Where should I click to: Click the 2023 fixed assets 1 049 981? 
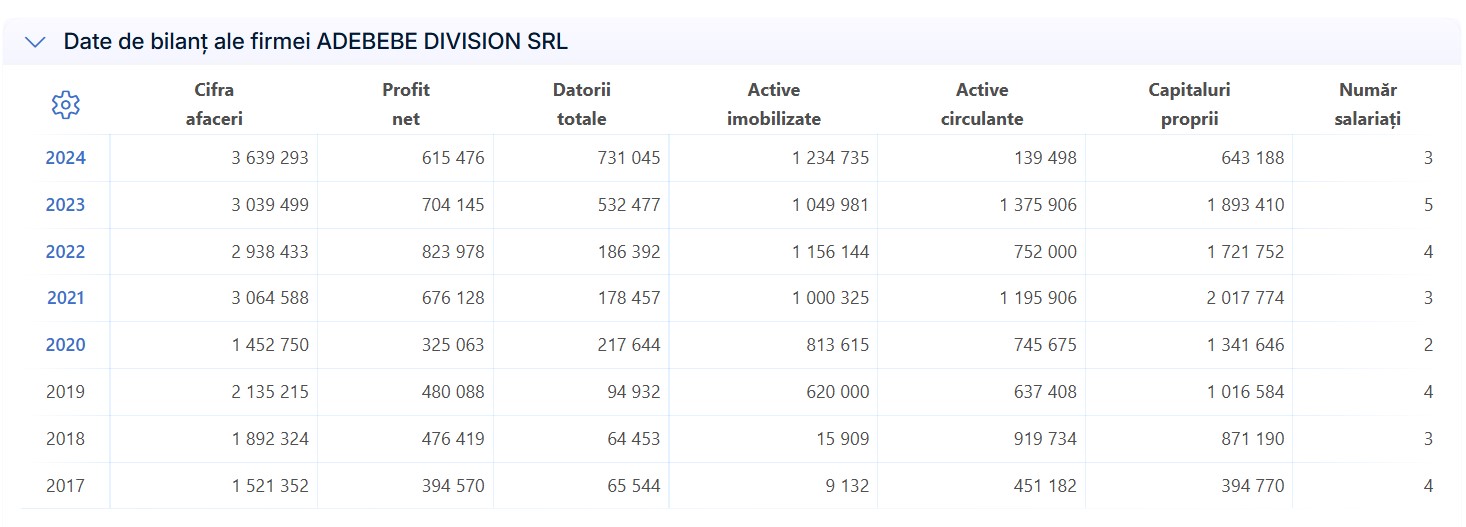(x=831, y=205)
